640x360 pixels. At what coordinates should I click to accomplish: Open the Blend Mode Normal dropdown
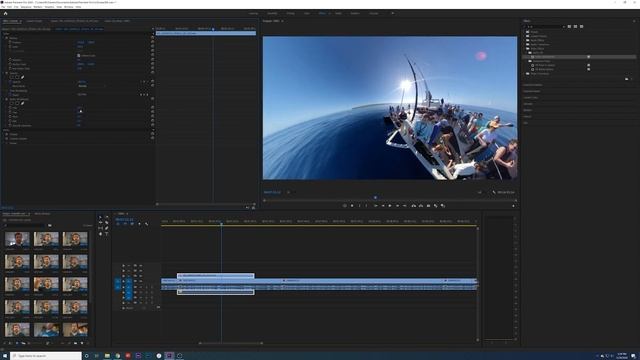coord(92,86)
